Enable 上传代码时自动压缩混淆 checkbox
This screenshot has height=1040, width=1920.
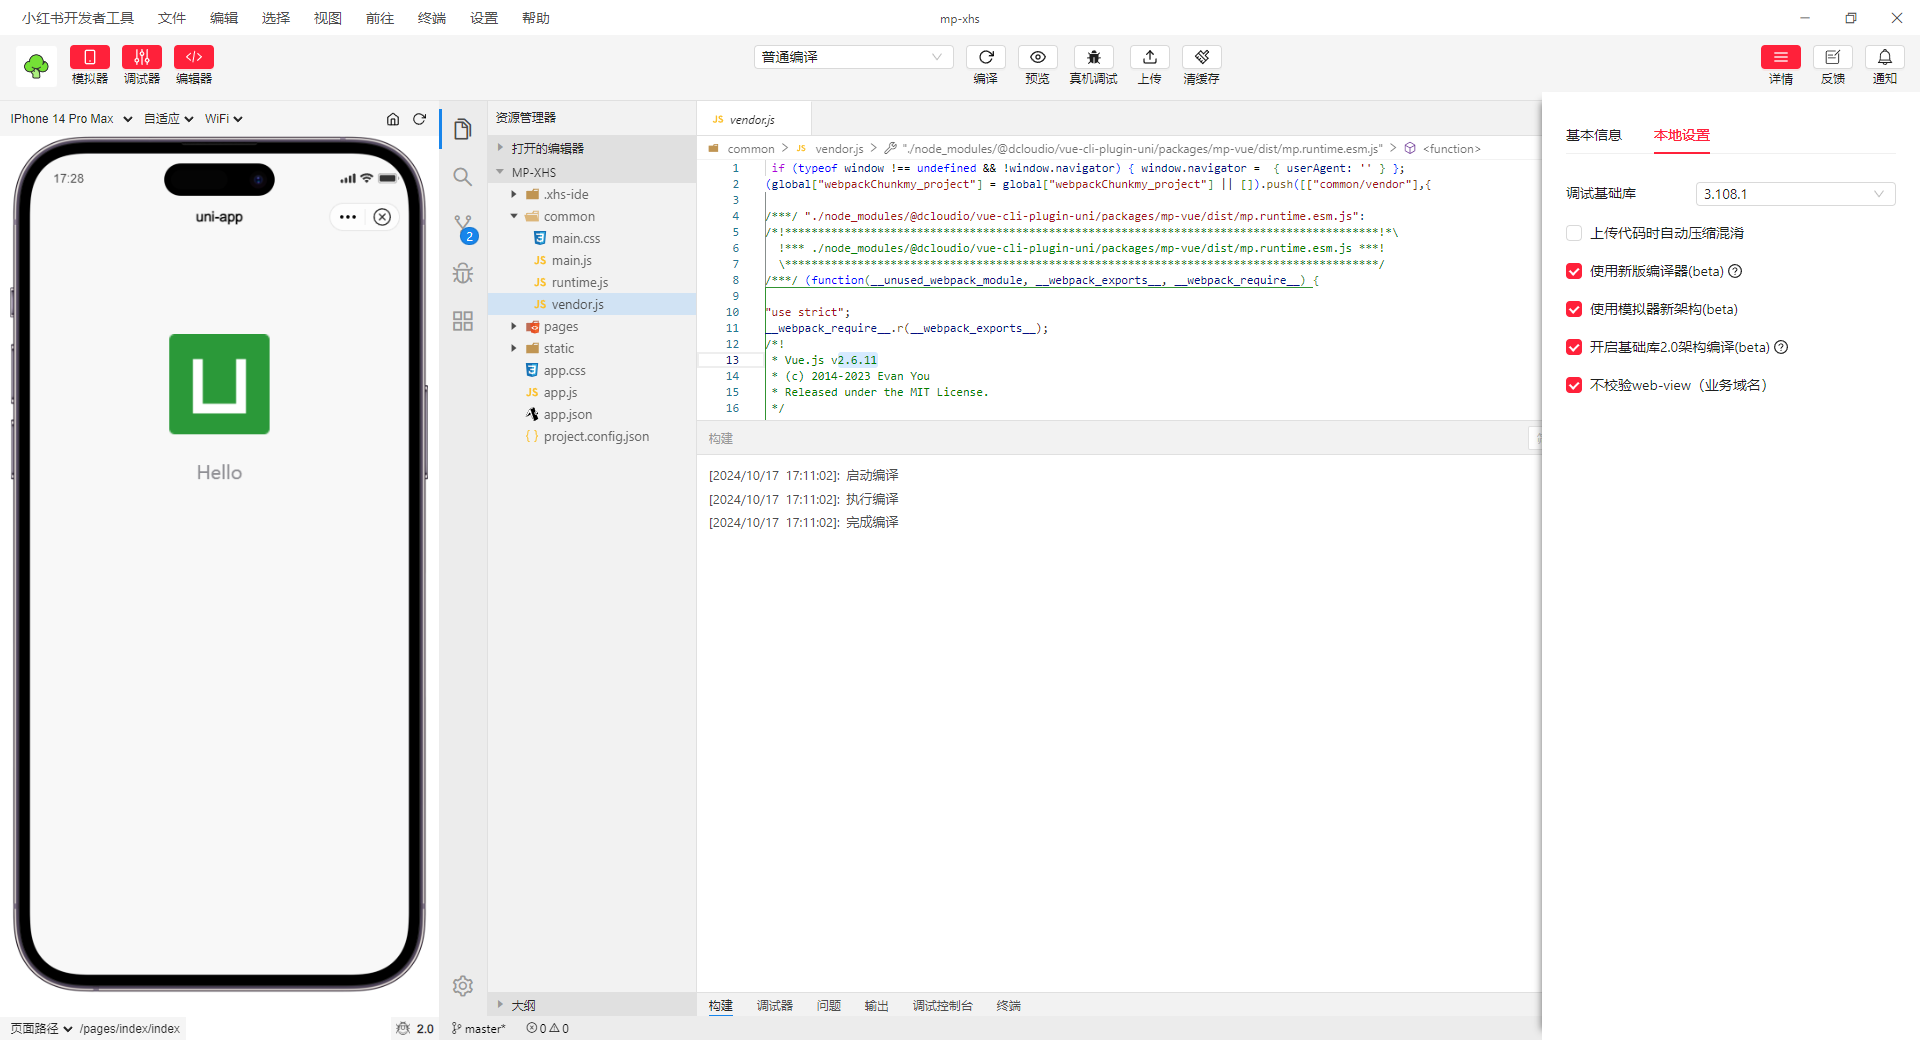[x=1574, y=233]
